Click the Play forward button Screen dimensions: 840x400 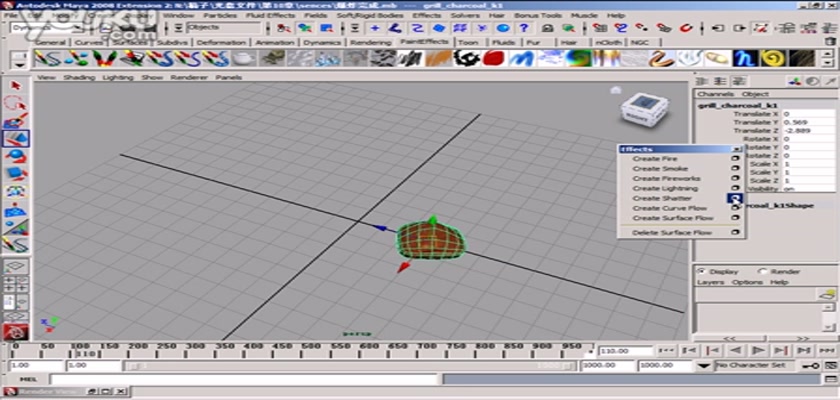758,350
